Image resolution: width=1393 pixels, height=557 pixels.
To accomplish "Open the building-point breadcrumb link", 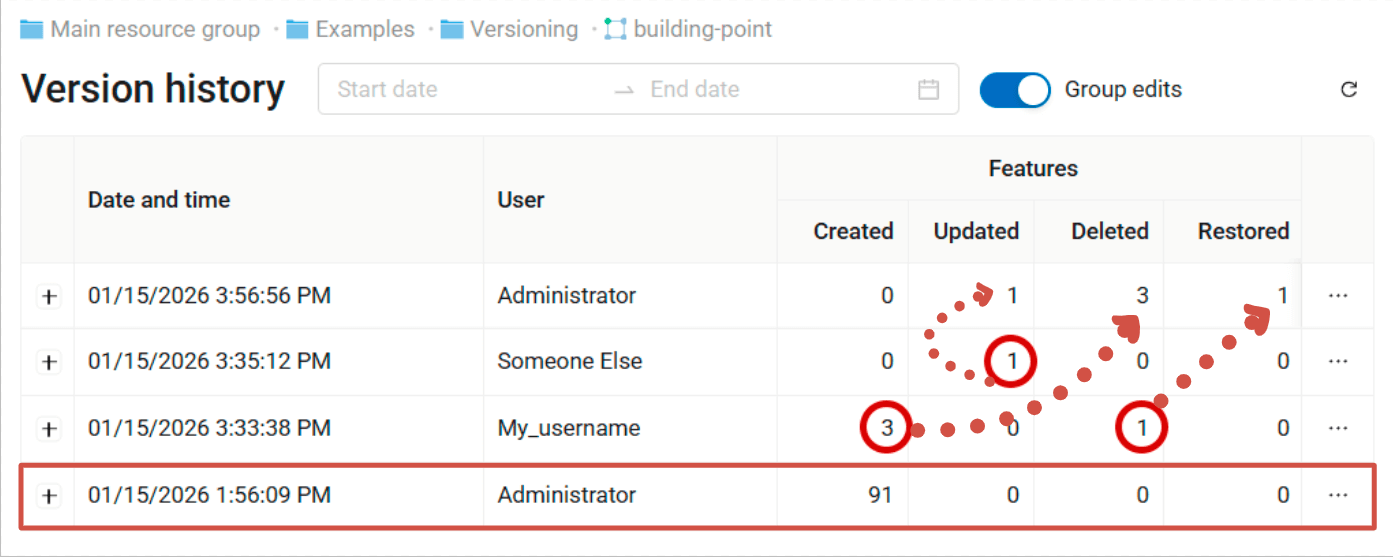I will (x=702, y=29).
